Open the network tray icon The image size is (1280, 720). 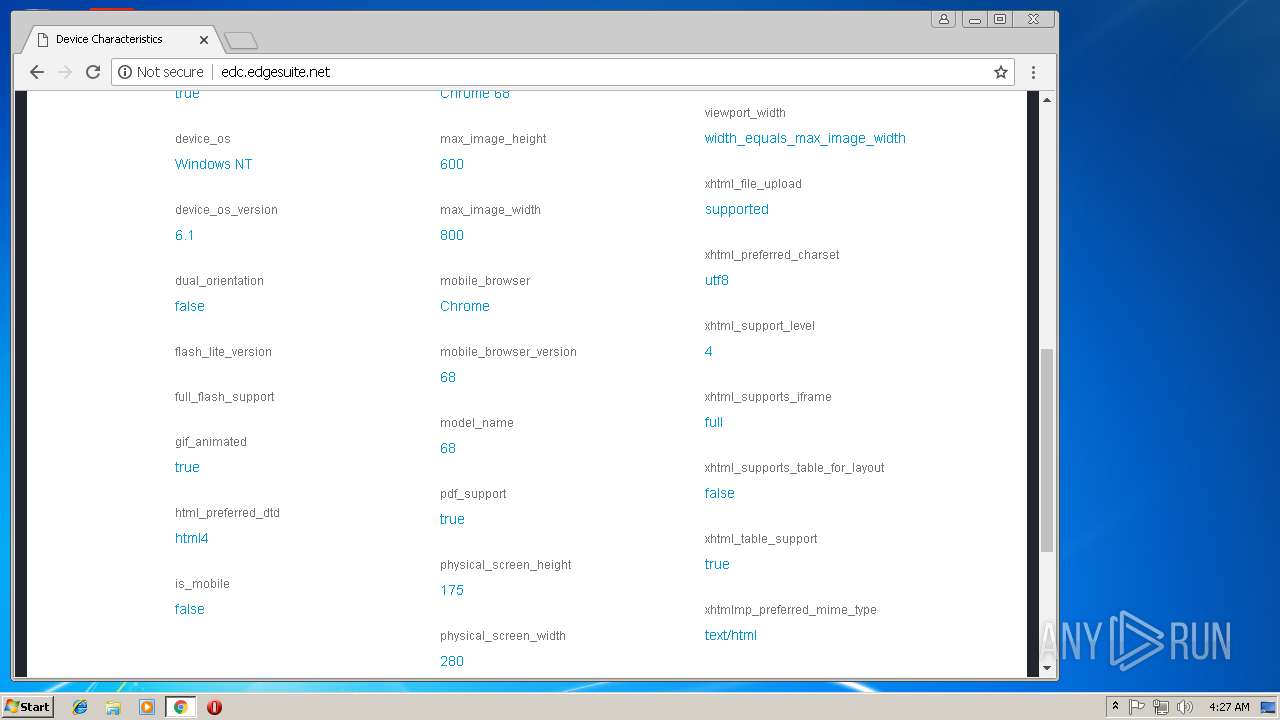[1161, 707]
